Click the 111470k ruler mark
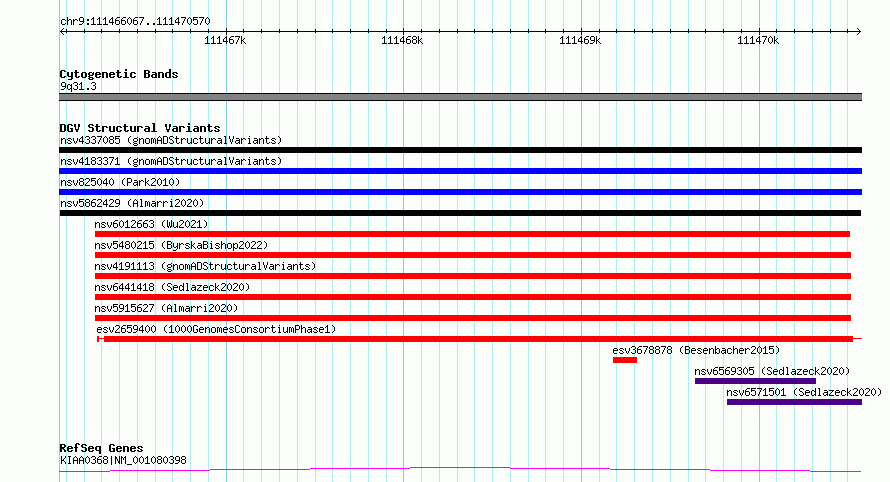This screenshot has height=482, width=890. point(758,40)
